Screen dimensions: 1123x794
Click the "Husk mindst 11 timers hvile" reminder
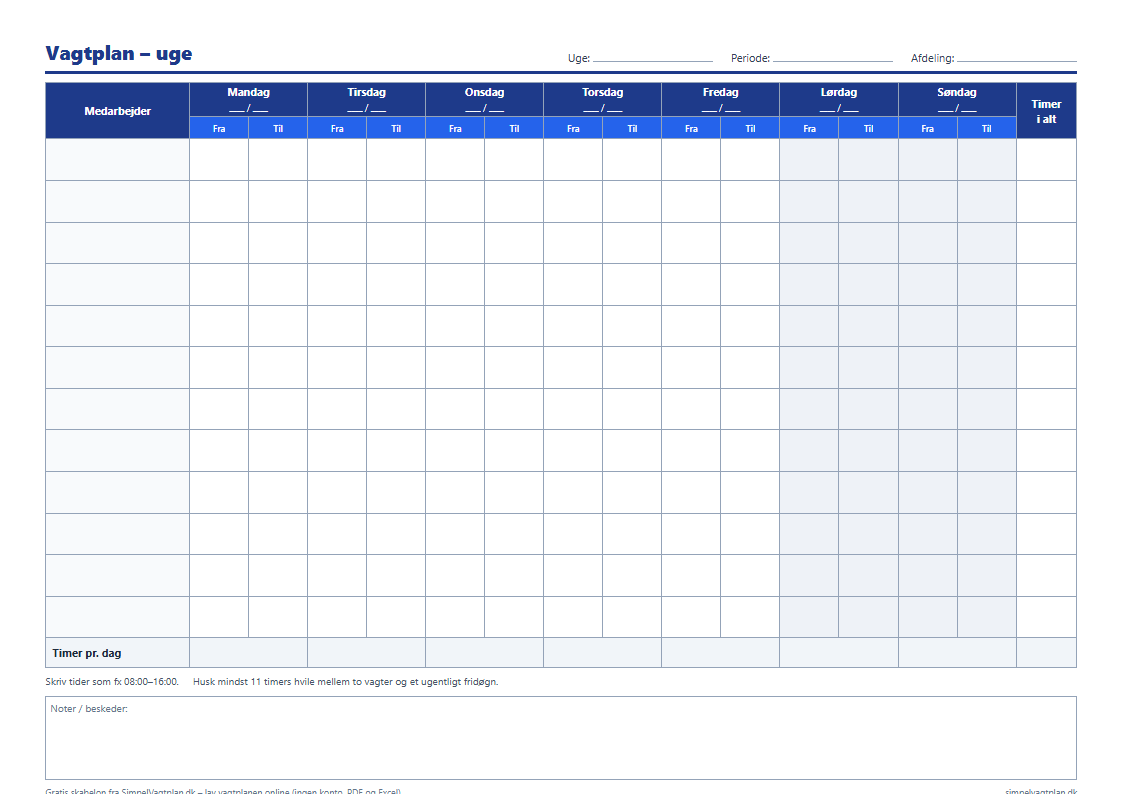point(346,682)
